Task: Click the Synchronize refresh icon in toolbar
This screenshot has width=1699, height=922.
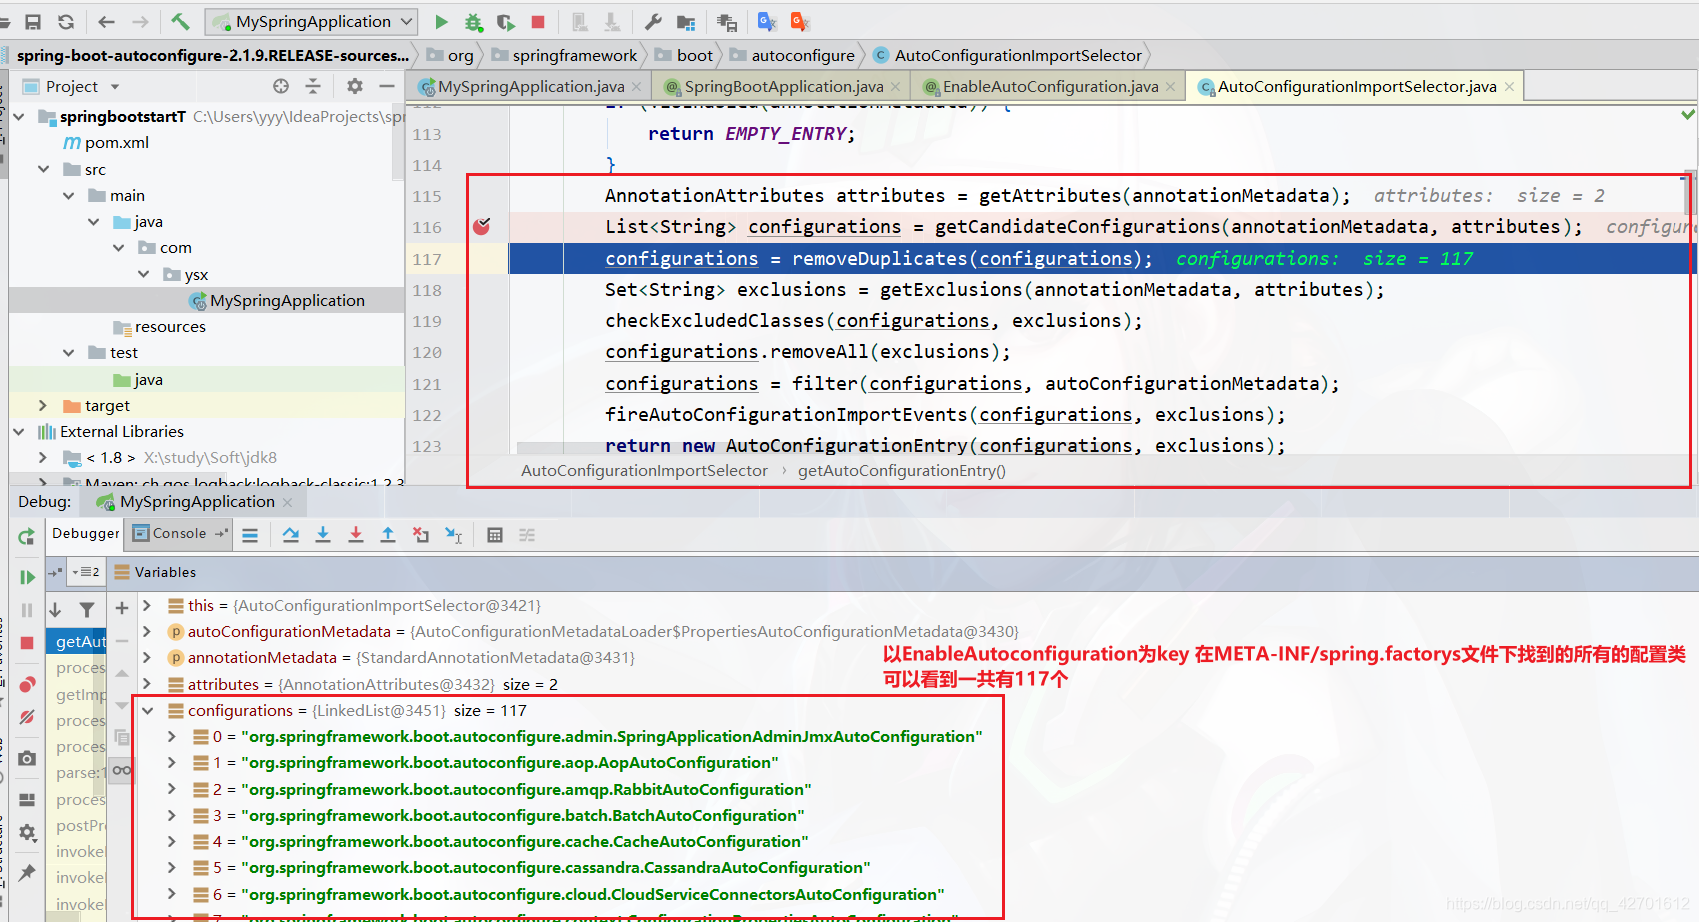Action: coord(66,22)
